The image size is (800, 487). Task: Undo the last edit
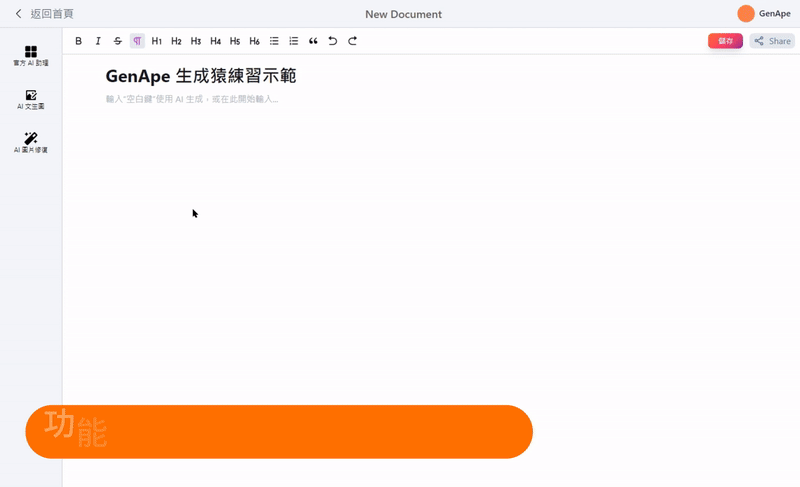pyautogui.click(x=333, y=41)
